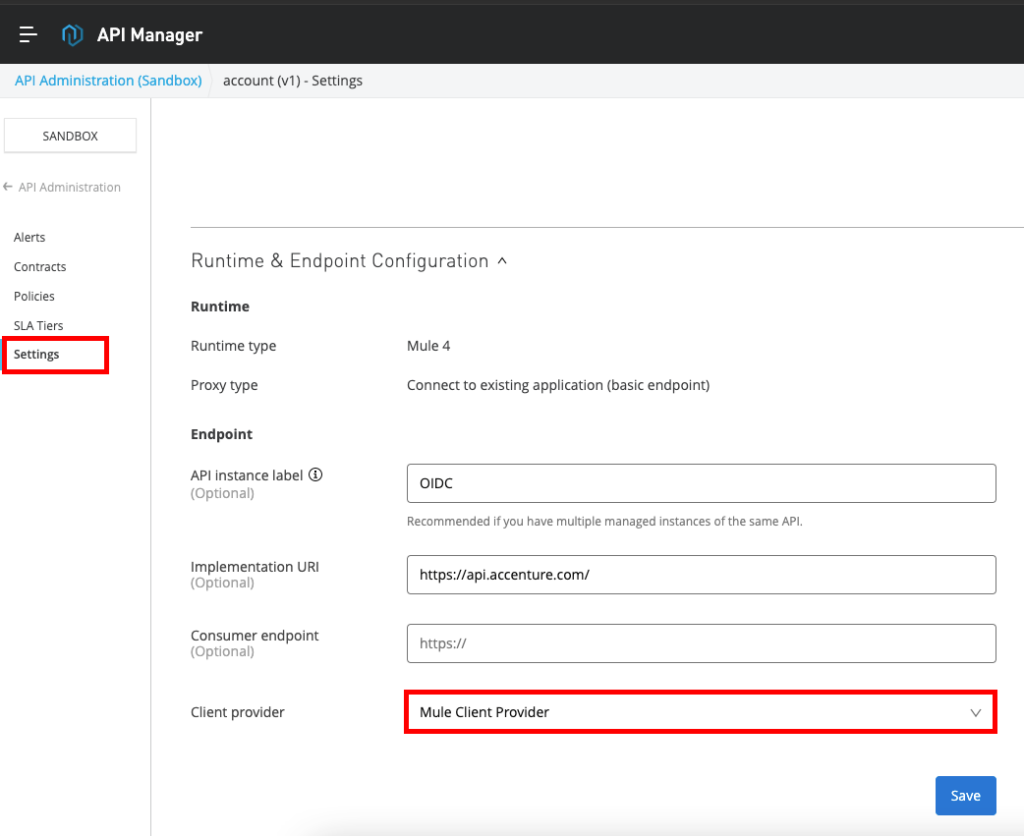Click the Save button
The image size is (1024, 836).
tap(965, 795)
